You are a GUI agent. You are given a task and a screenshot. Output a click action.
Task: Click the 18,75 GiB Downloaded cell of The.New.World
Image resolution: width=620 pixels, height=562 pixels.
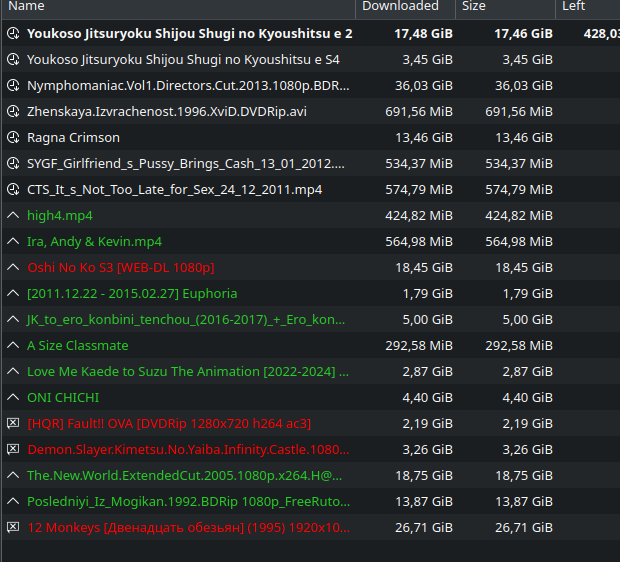click(424, 475)
